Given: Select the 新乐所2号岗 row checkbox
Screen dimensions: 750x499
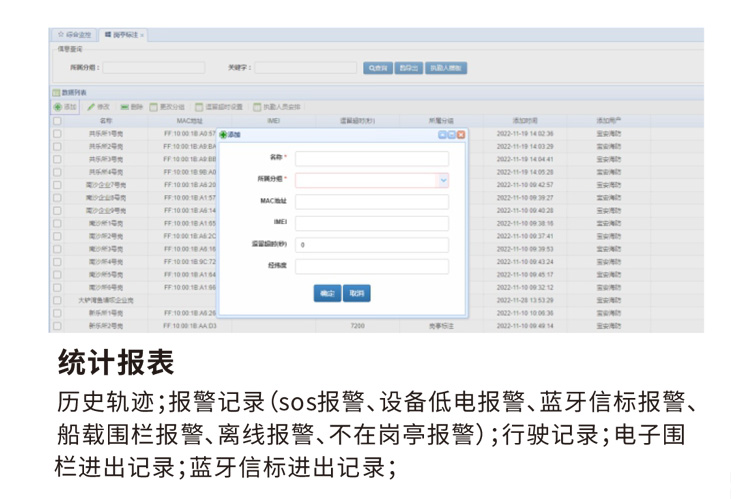Looking at the screenshot, I should pyautogui.click(x=57, y=326).
